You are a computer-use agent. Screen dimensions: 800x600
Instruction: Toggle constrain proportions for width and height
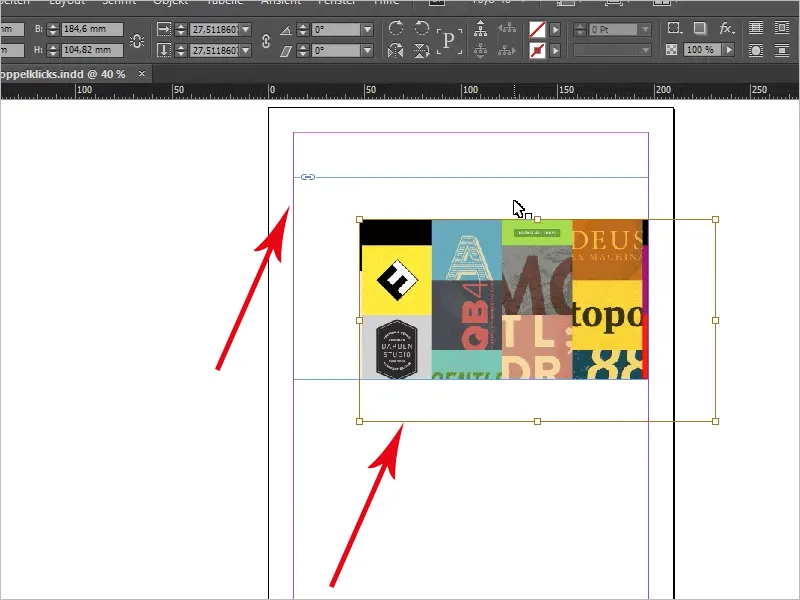[137, 40]
